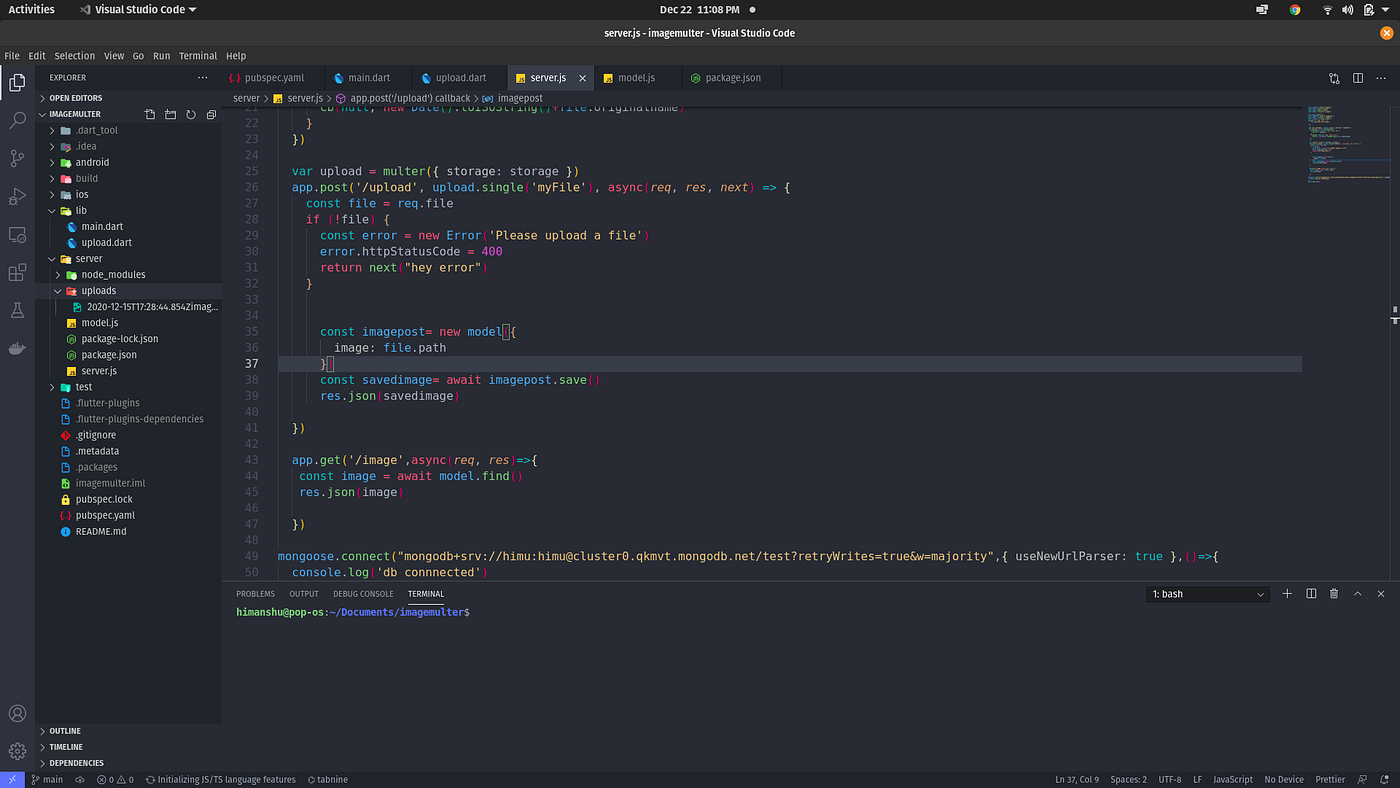Open the PROBLEMS panel tab
The height and width of the screenshot is (788, 1400).
pos(255,594)
